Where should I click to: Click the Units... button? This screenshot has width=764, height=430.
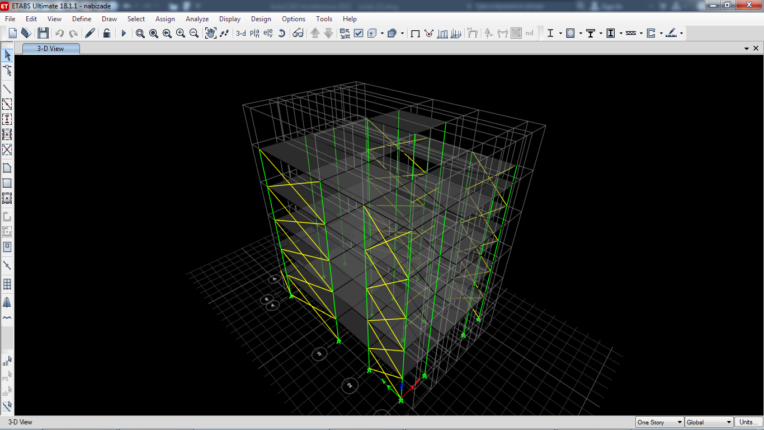point(748,422)
